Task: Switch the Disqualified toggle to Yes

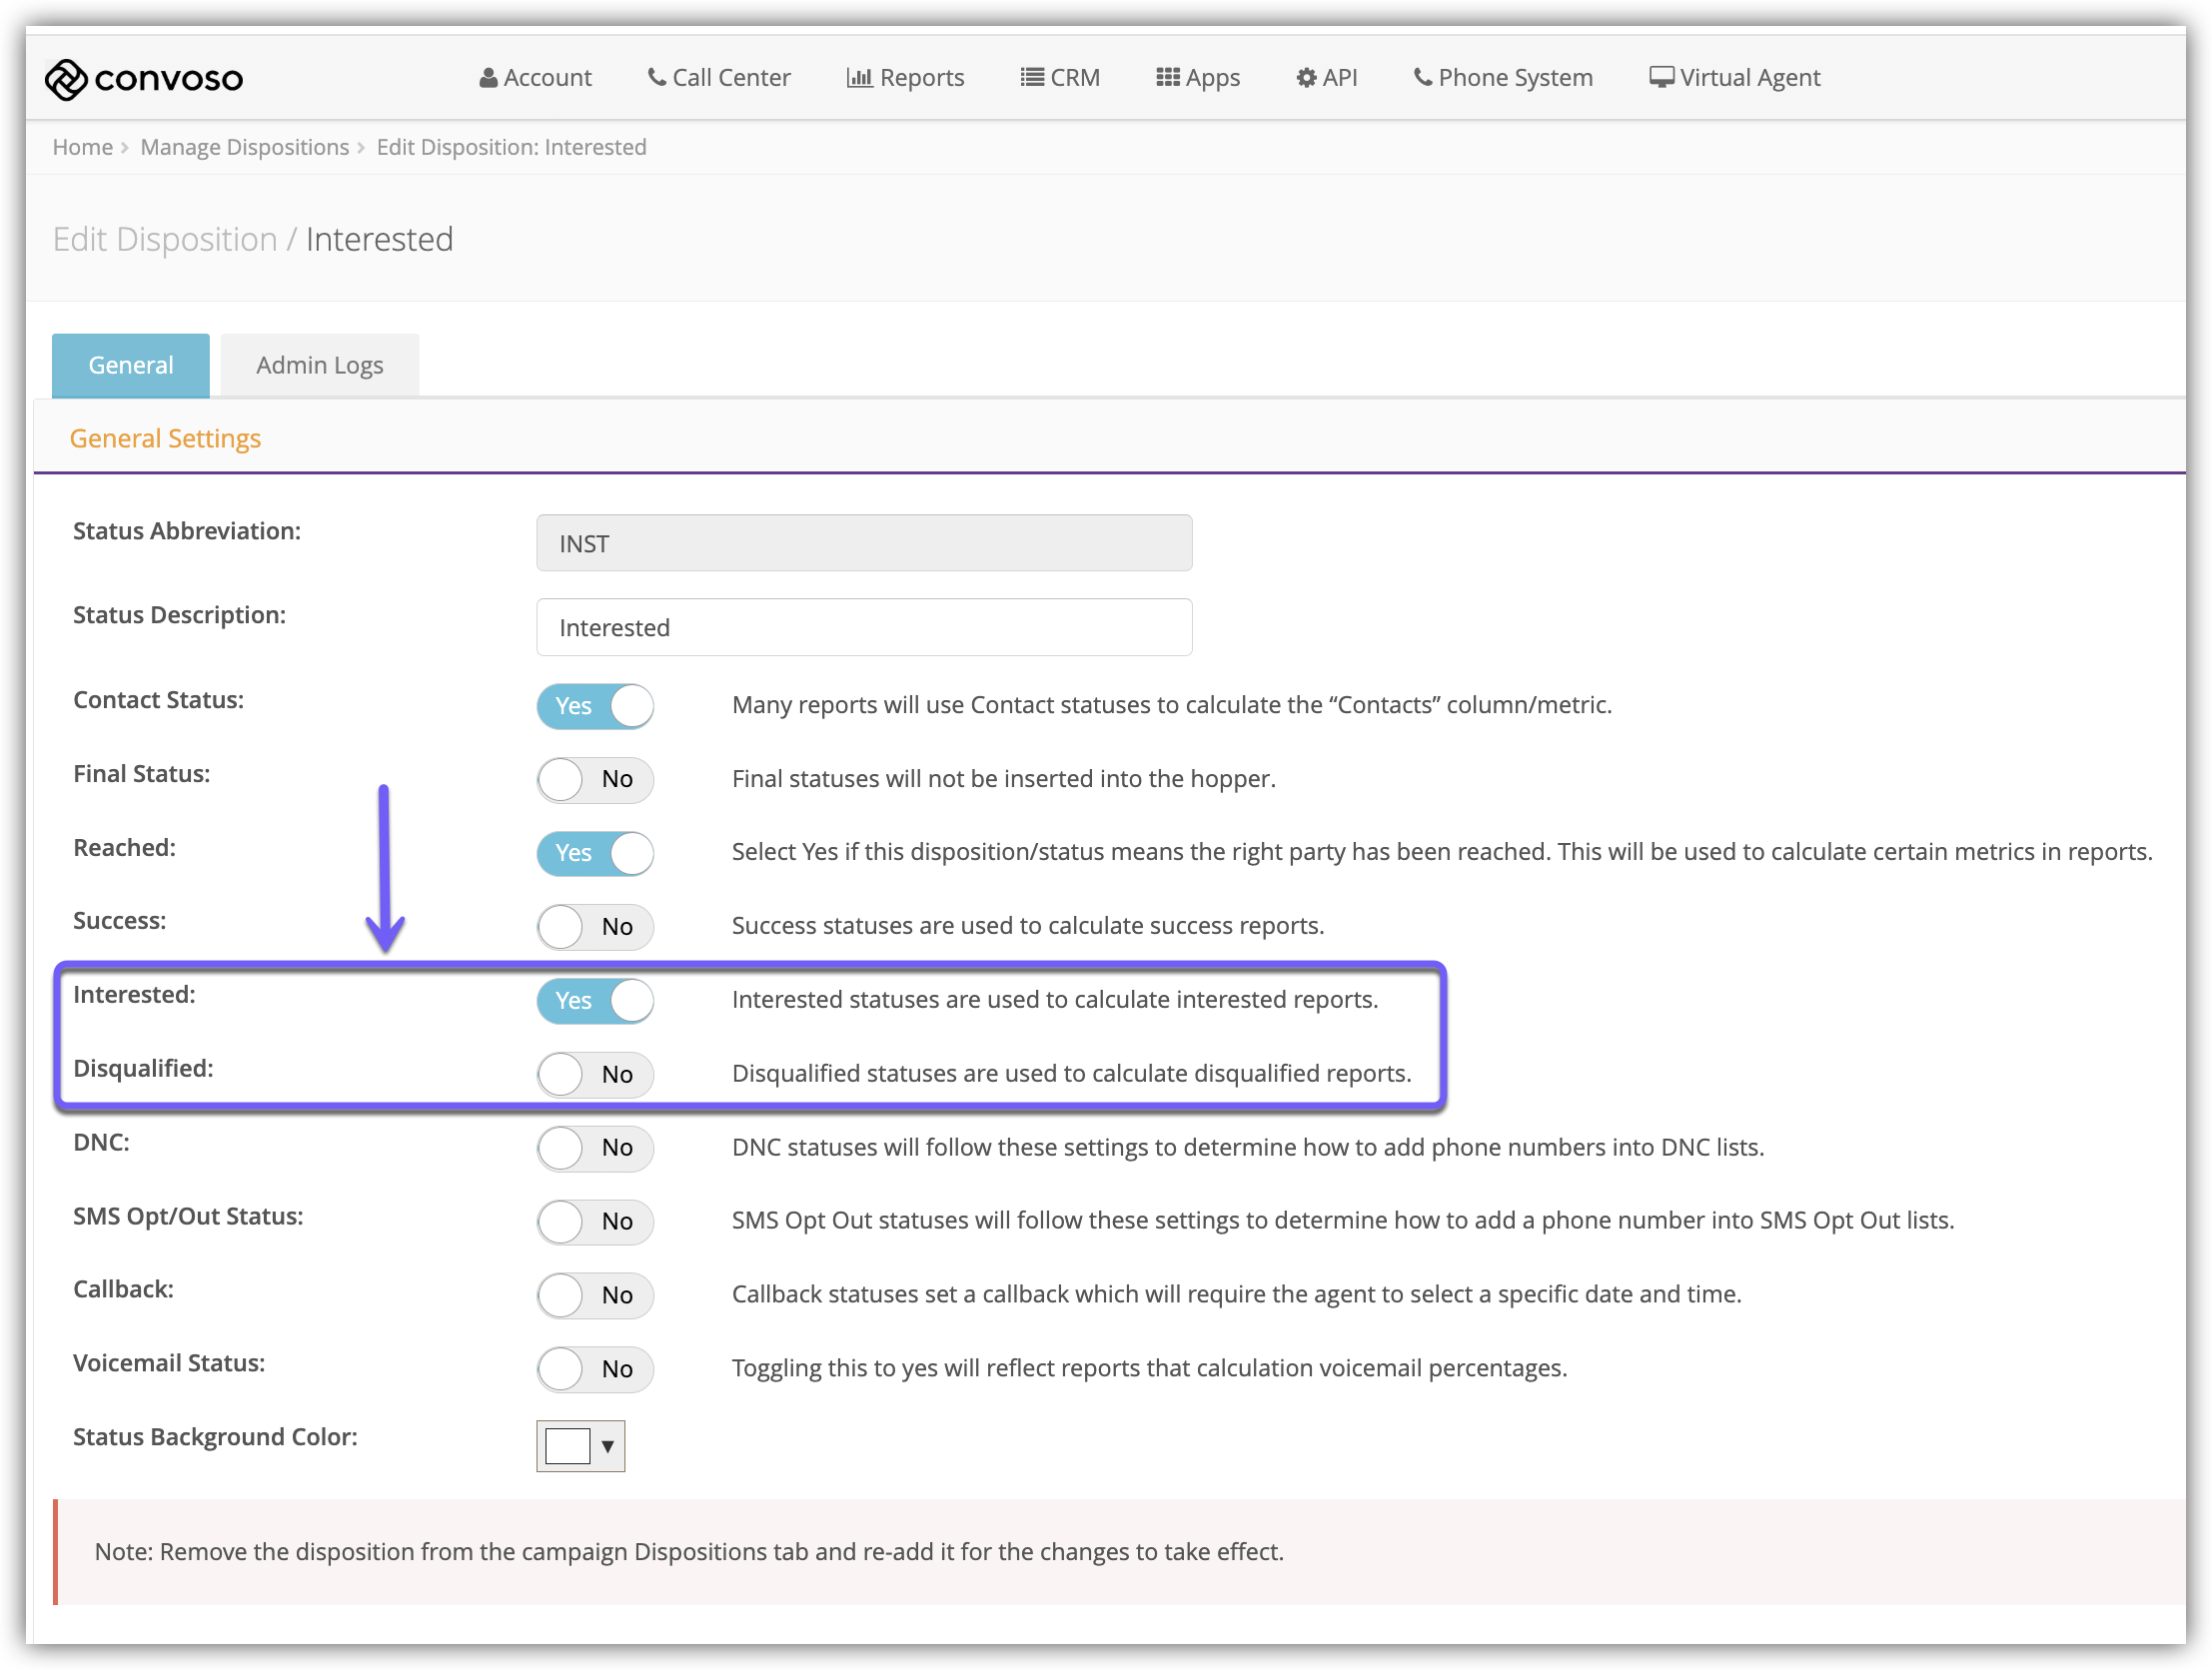Action: 595,1075
